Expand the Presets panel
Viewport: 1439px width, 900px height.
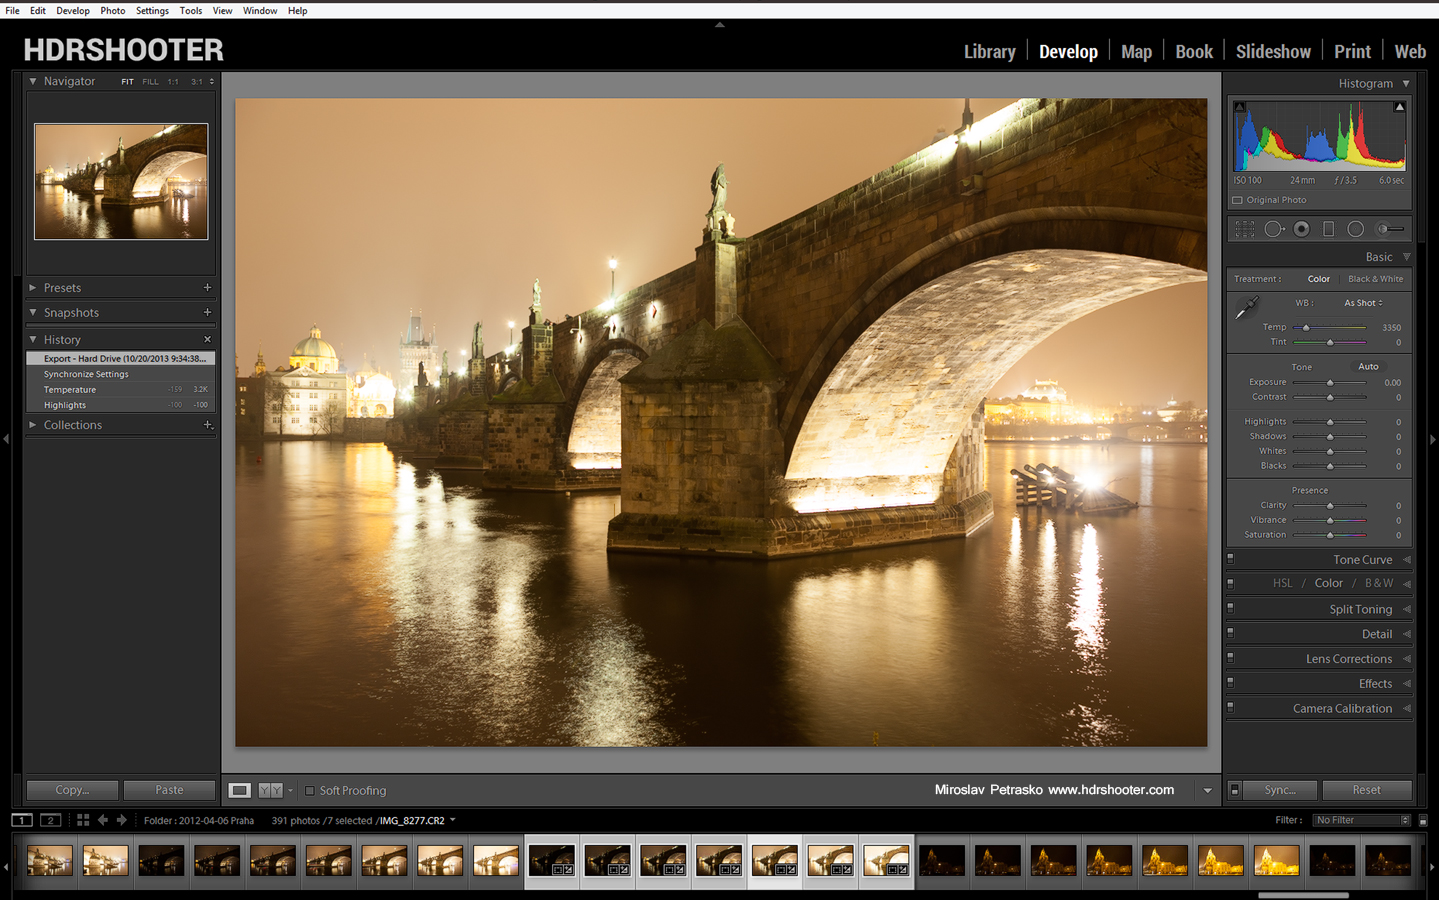[x=33, y=288]
